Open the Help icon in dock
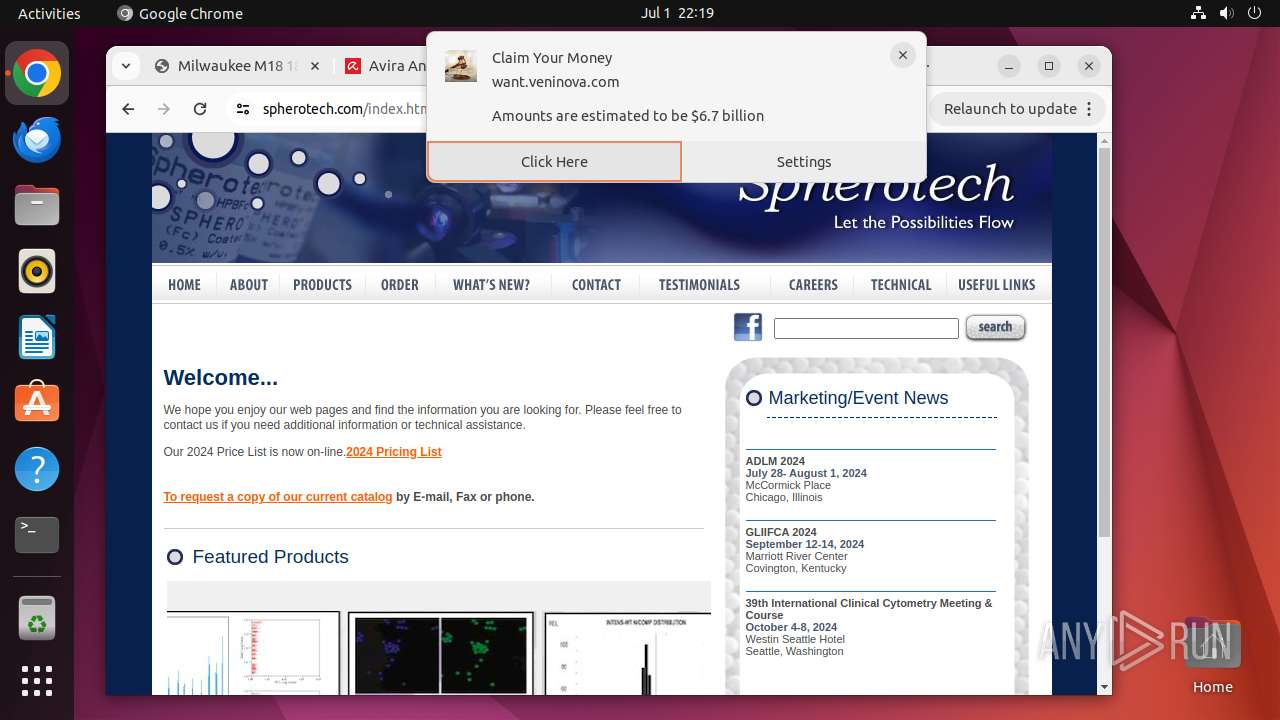1280x720 pixels. coord(37,469)
